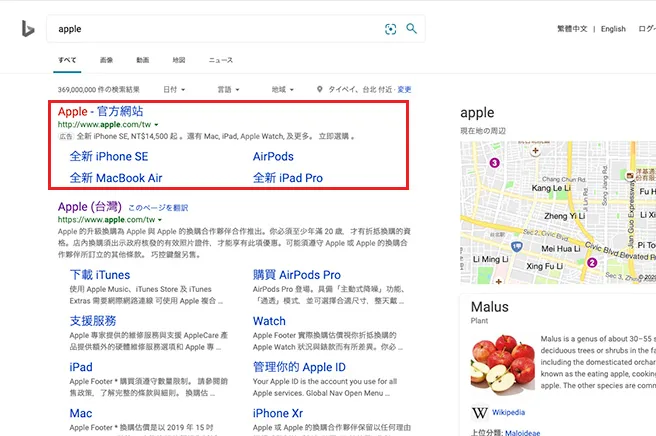
Task: Click 変更 location link
Action: coord(404,90)
